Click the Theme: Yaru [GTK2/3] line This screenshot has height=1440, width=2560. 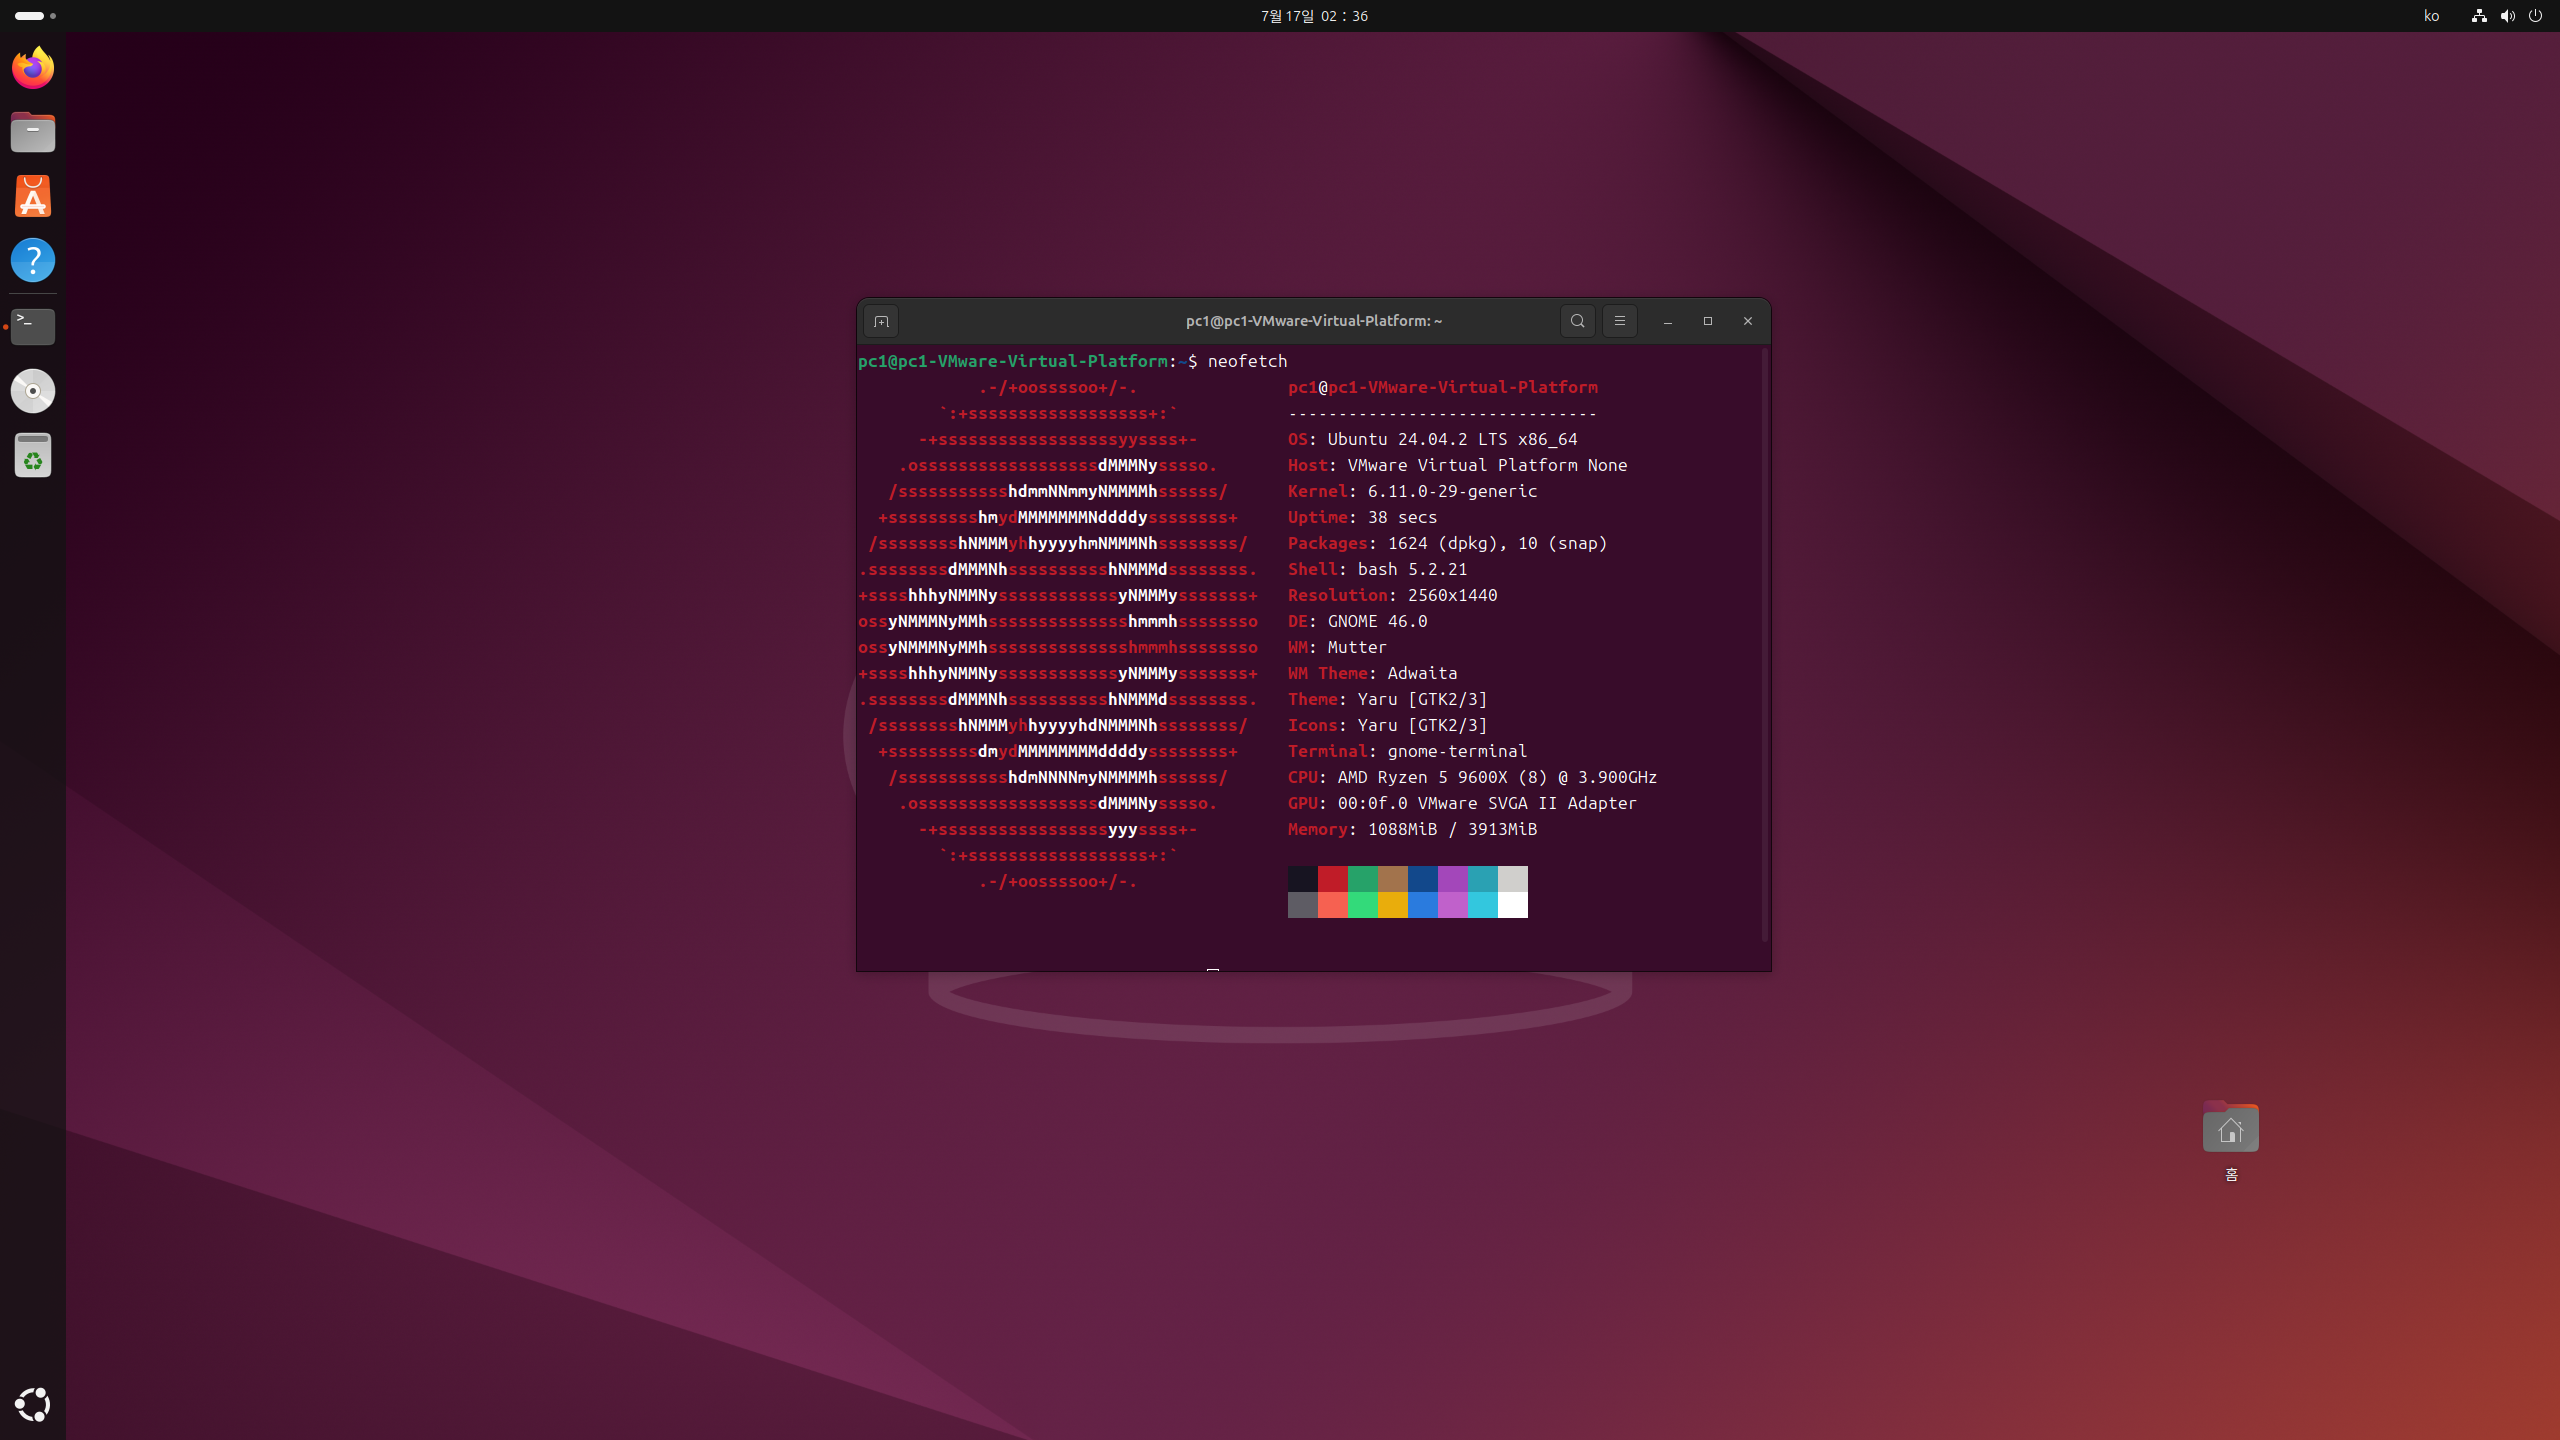[x=1388, y=699]
